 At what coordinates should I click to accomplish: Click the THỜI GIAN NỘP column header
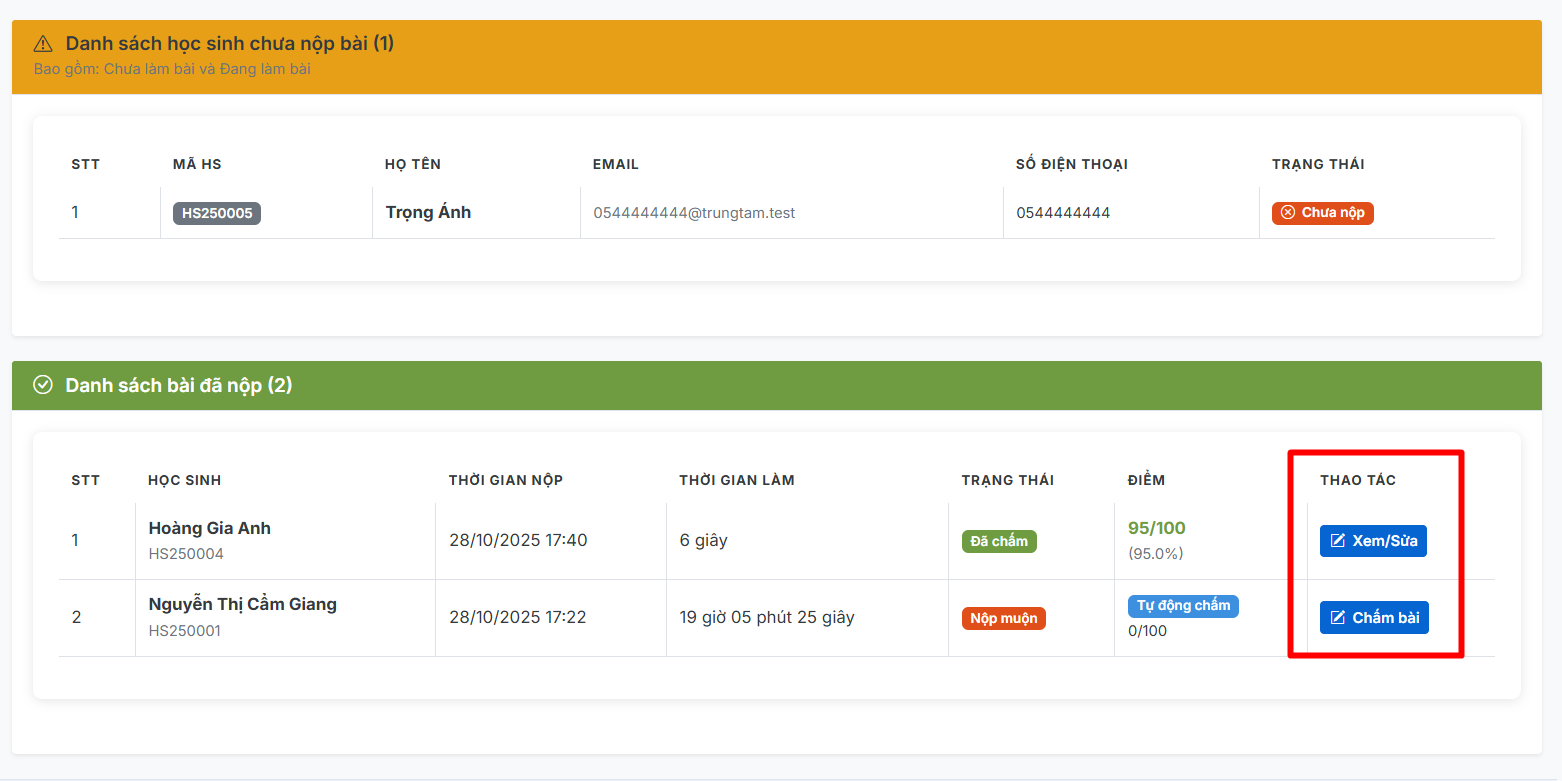506,480
